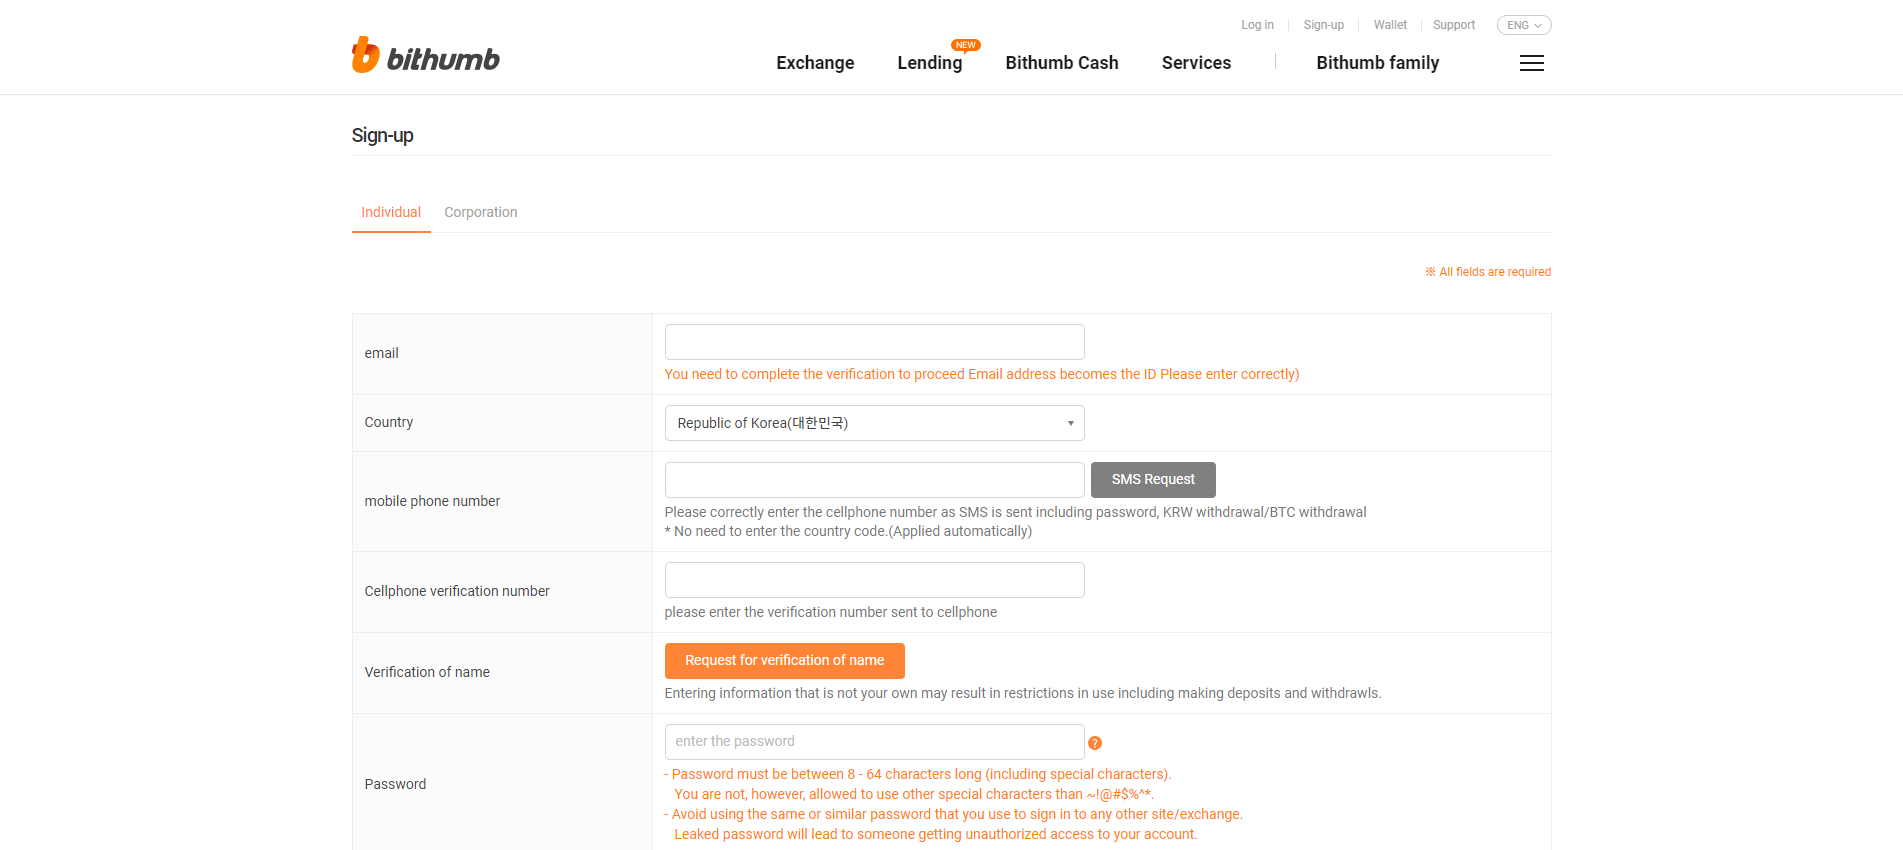Open the ENG language dropdown

[x=1523, y=25]
